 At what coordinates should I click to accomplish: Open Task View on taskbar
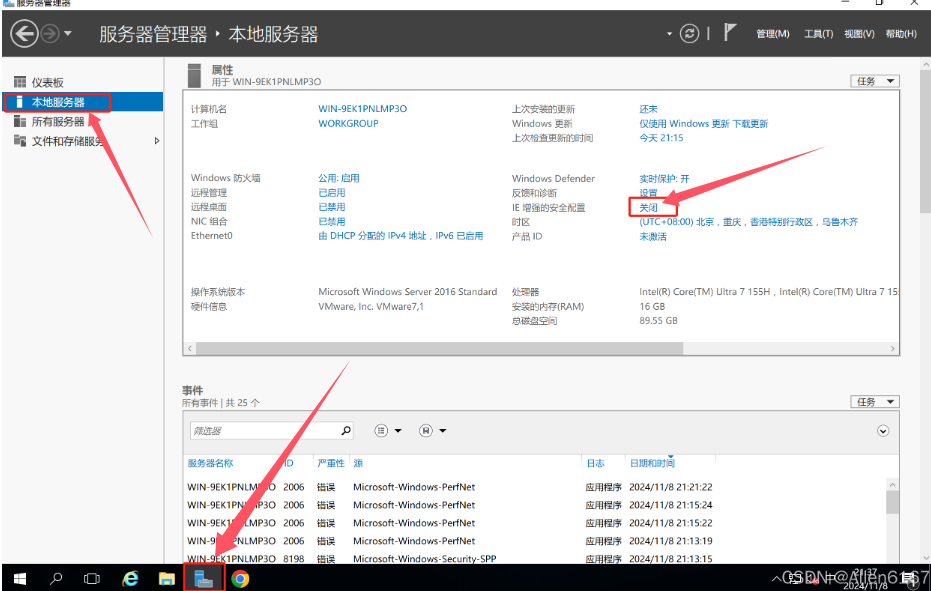pos(92,578)
